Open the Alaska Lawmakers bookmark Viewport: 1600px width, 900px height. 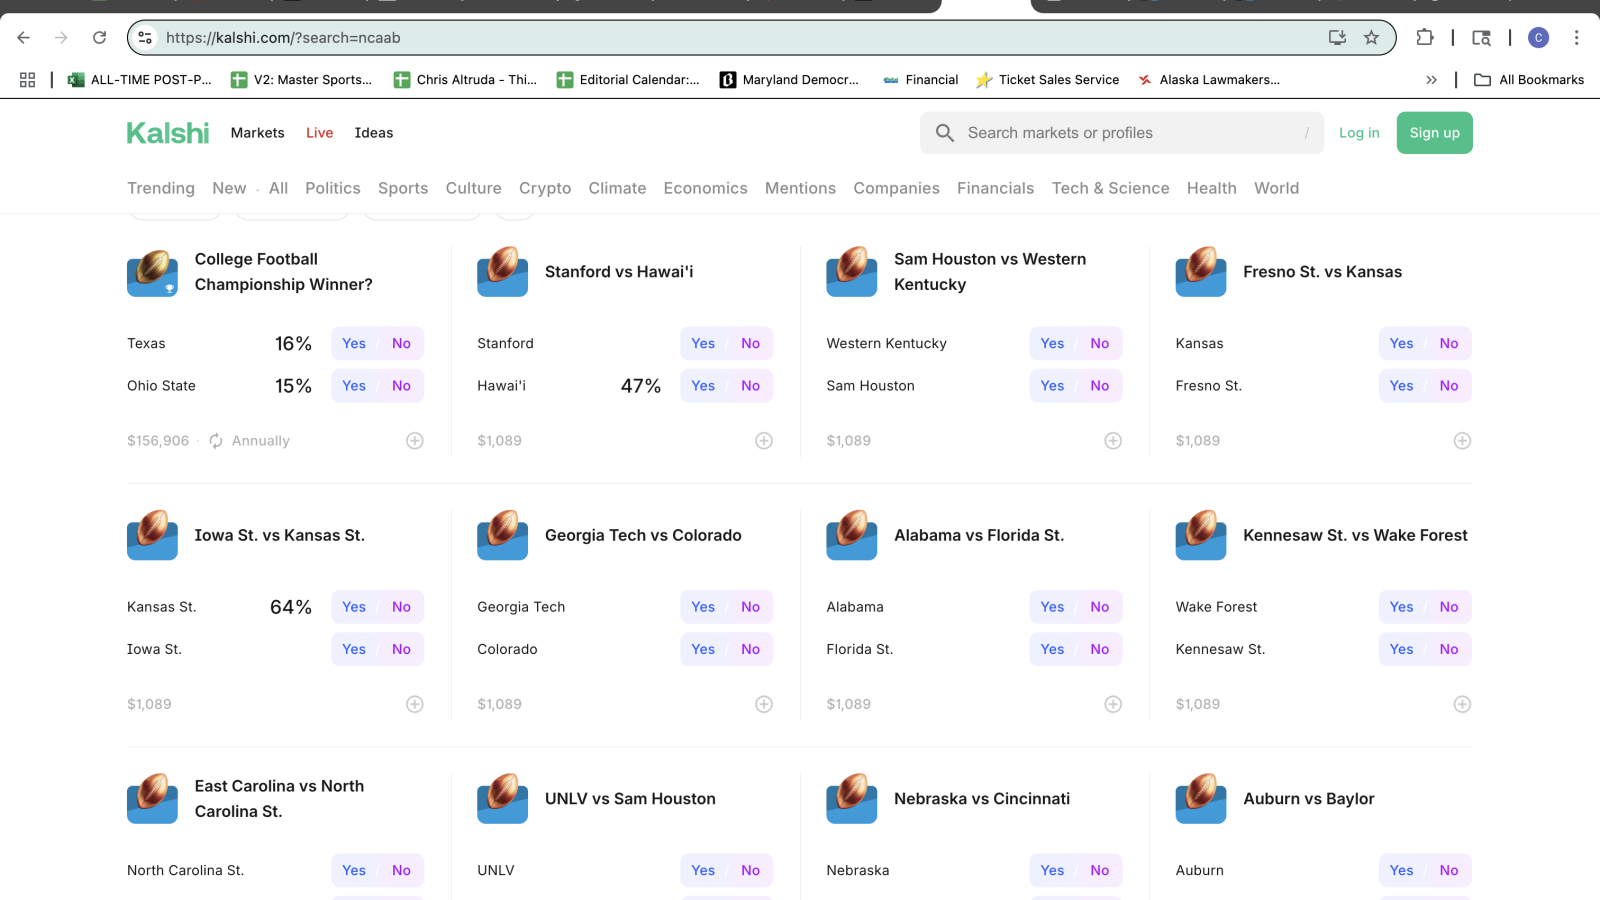1208,80
